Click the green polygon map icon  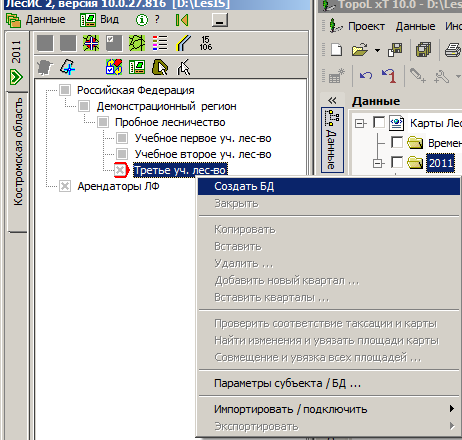137,43
